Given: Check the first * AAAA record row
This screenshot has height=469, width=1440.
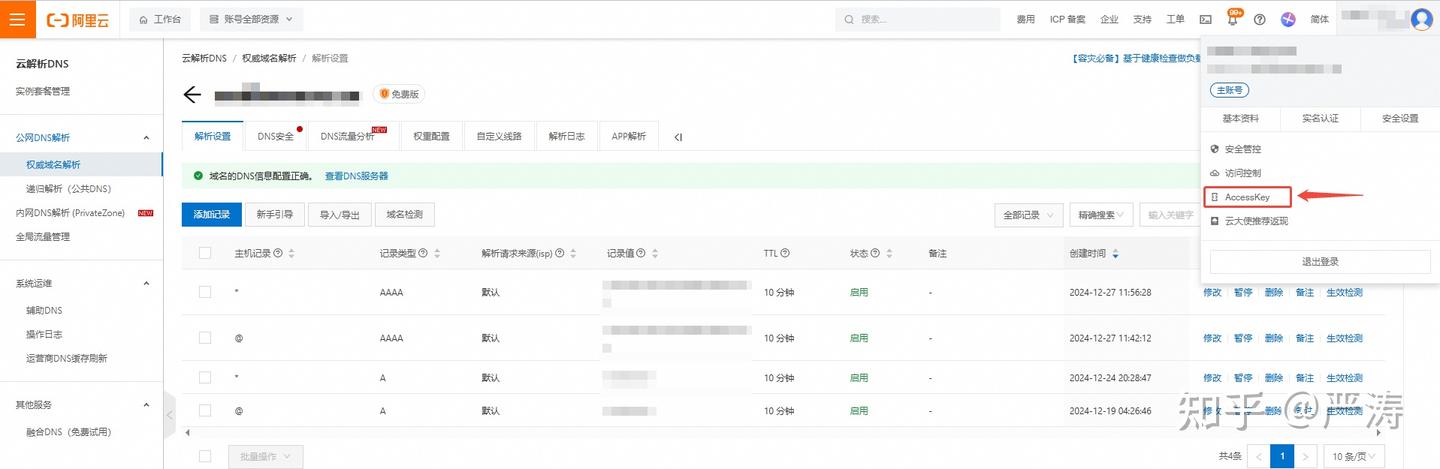Looking at the screenshot, I should [205, 292].
